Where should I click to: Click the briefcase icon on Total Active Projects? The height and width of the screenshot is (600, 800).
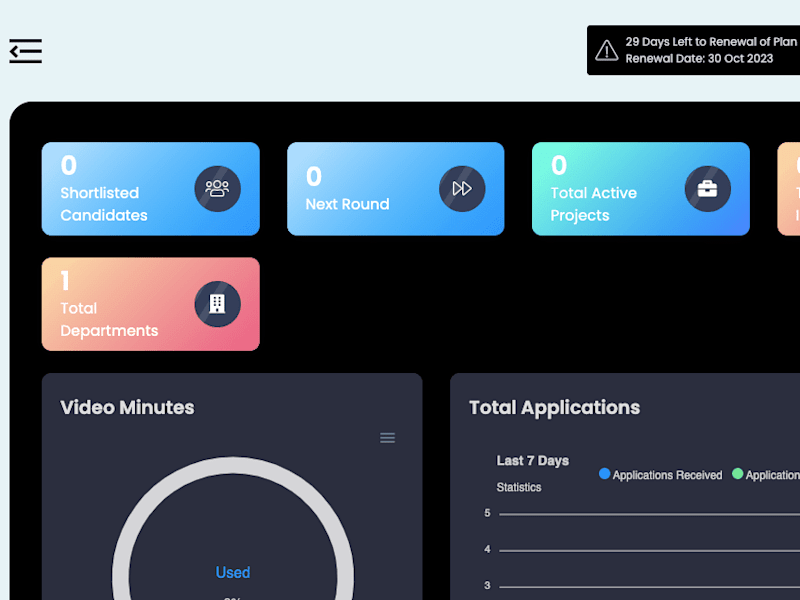tap(708, 189)
